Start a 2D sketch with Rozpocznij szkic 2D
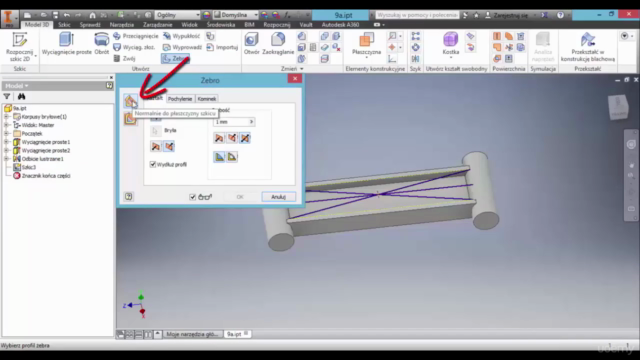640x360 pixels. pos(19,47)
